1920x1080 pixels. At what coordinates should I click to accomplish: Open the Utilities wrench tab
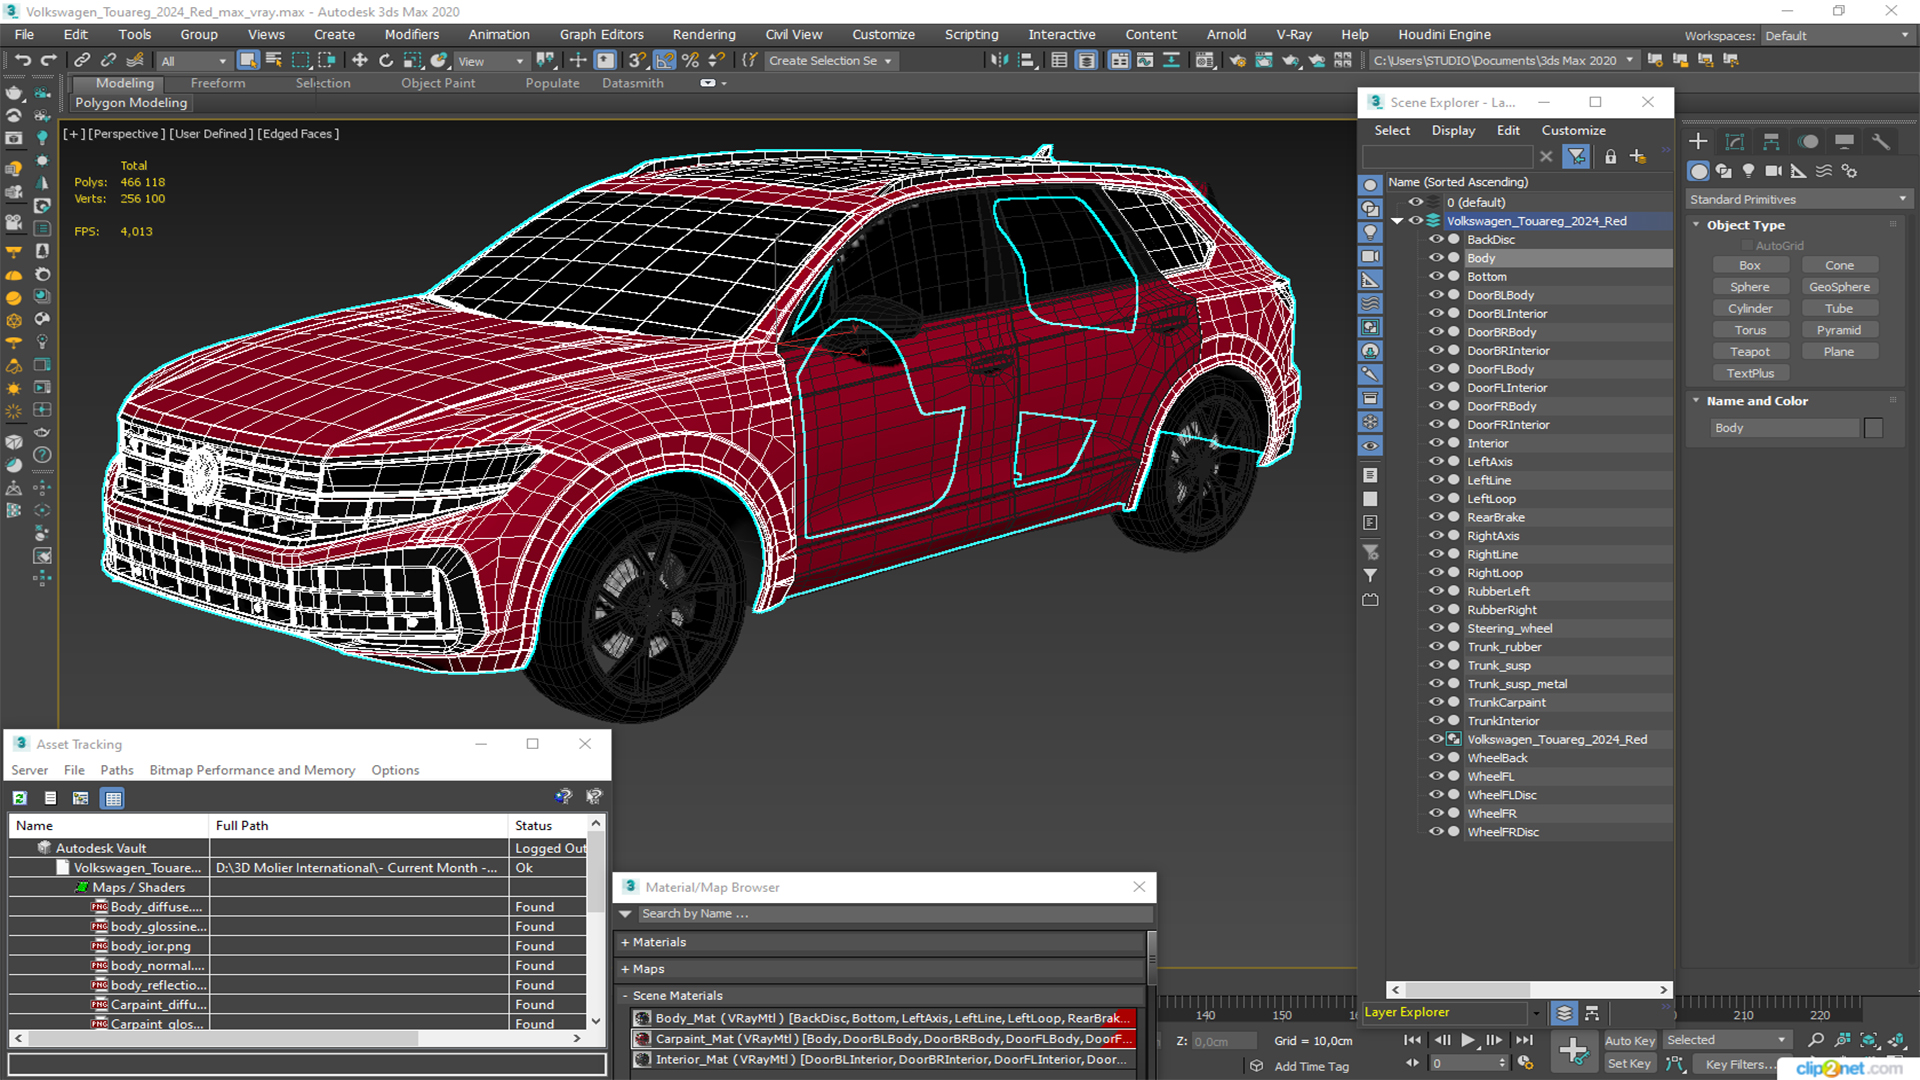[1881, 141]
